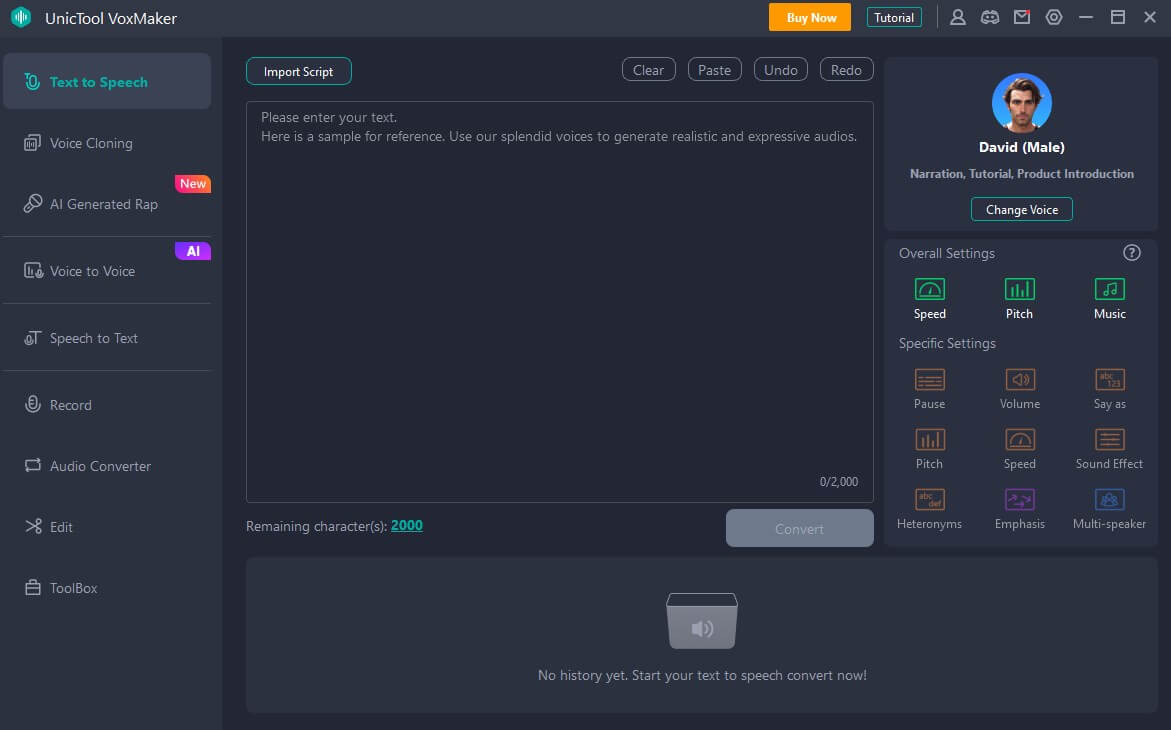Click the Overall Settings Pitch icon

tap(1019, 290)
